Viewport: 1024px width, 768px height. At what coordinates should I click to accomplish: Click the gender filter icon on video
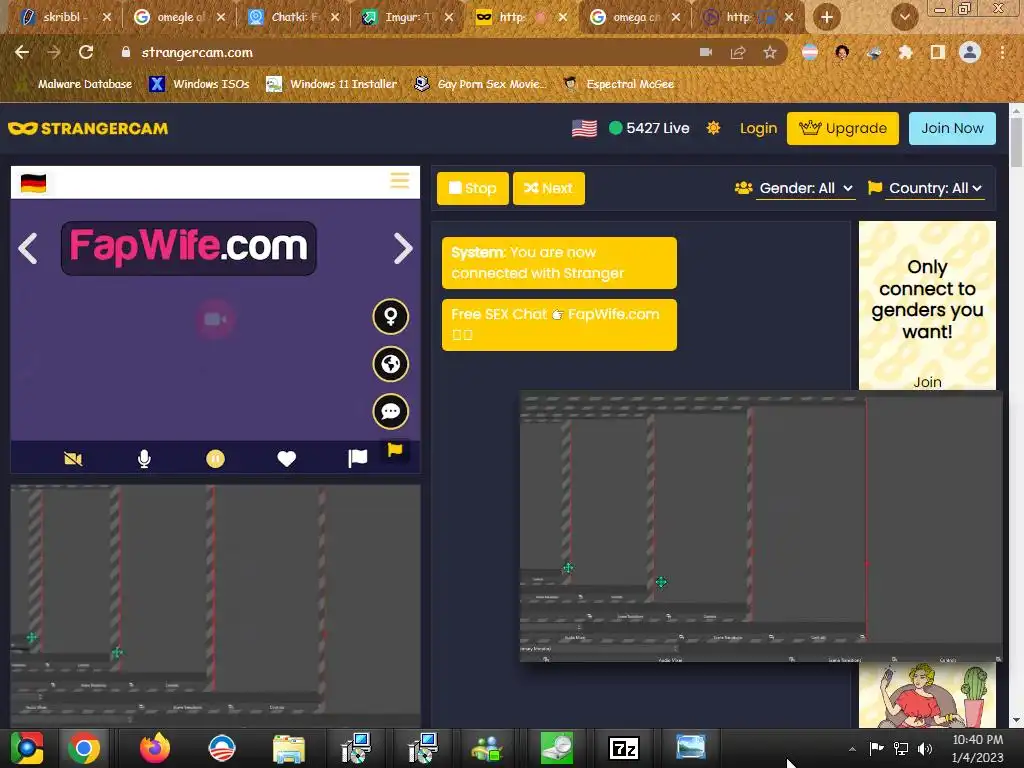pos(391,317)
